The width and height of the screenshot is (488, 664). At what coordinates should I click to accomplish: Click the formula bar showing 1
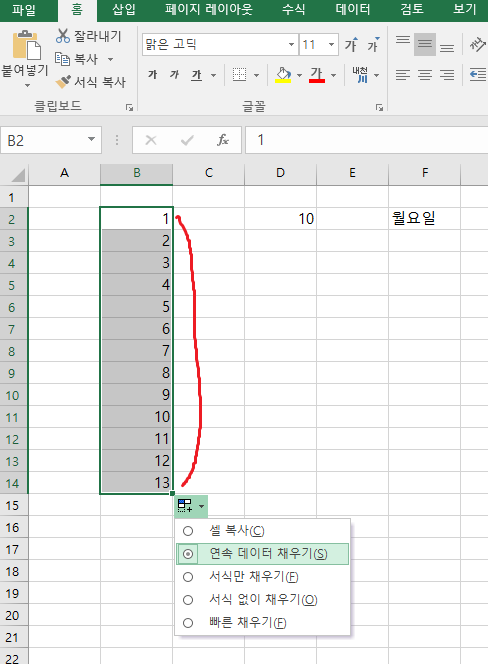click(366, 140)
